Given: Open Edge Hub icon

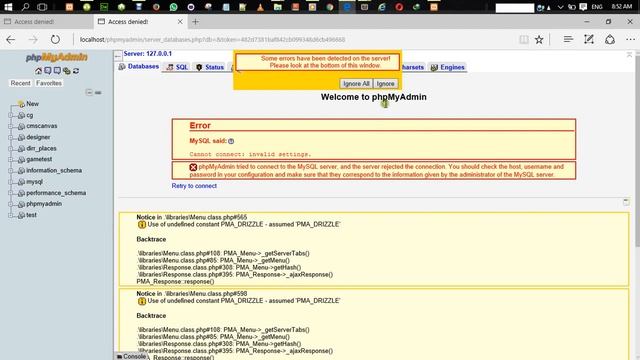Looking at the screenshot, I should (568, 39).
